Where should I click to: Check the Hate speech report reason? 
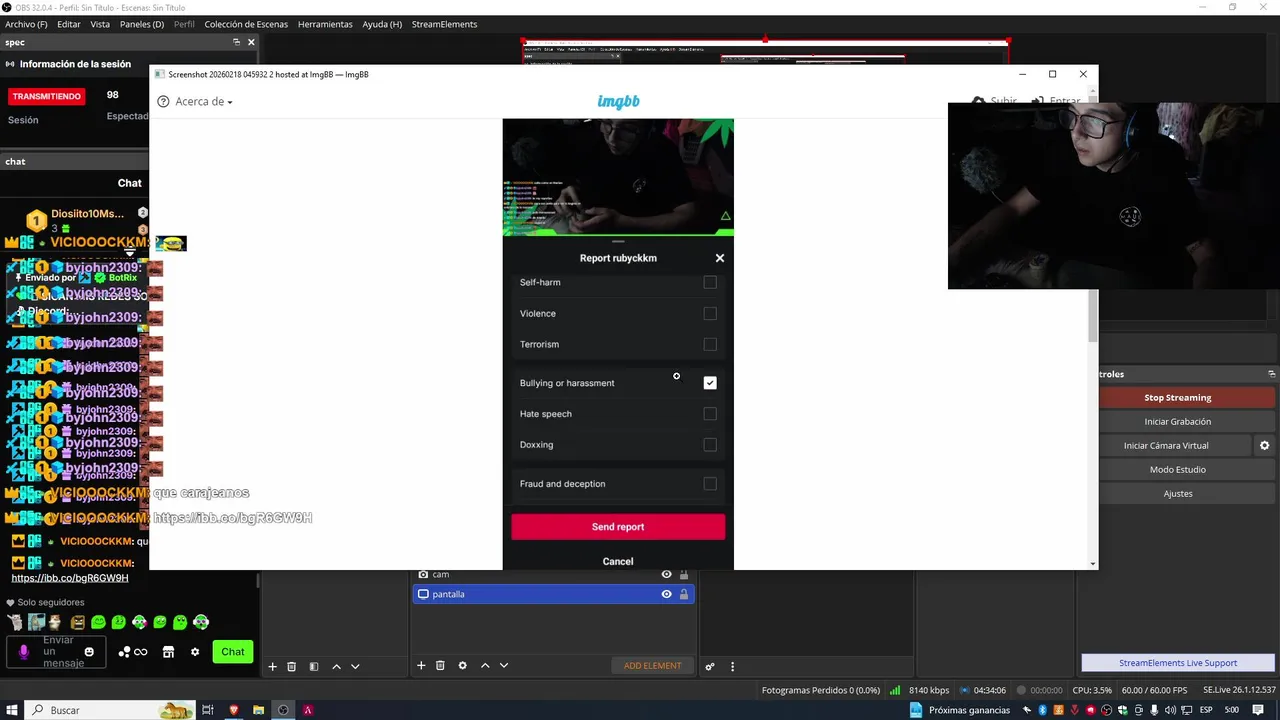click(710, 414)
